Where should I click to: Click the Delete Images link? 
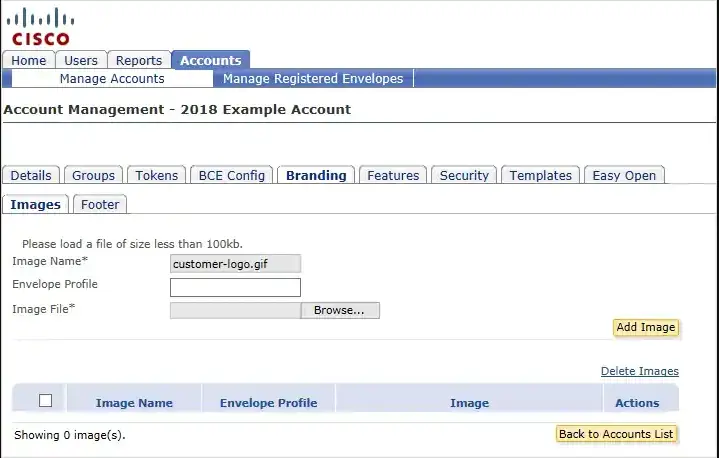point(640,371)
